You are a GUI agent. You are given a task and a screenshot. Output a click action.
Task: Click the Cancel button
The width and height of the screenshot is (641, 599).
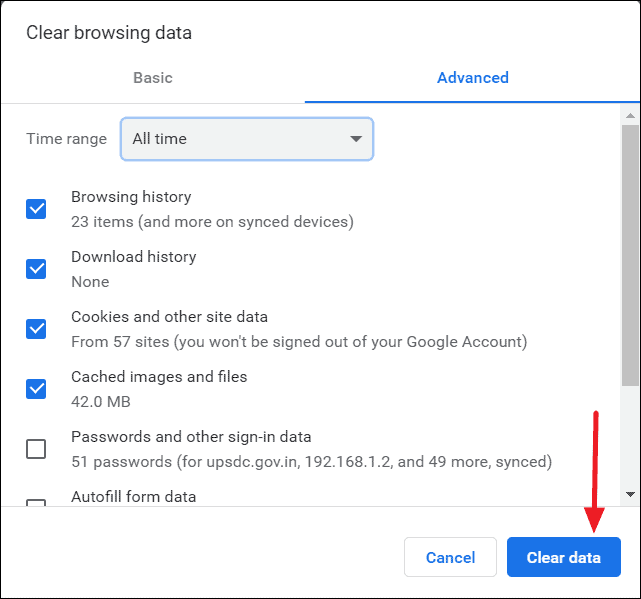(450, 557)
